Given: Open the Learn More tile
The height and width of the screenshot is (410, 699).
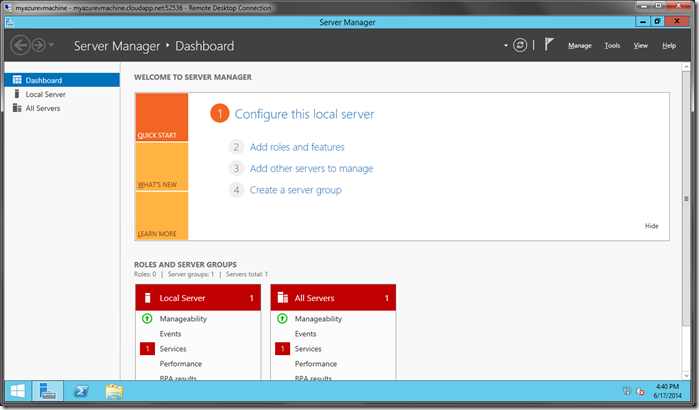Looking at the screenshot, I should 162,216.
